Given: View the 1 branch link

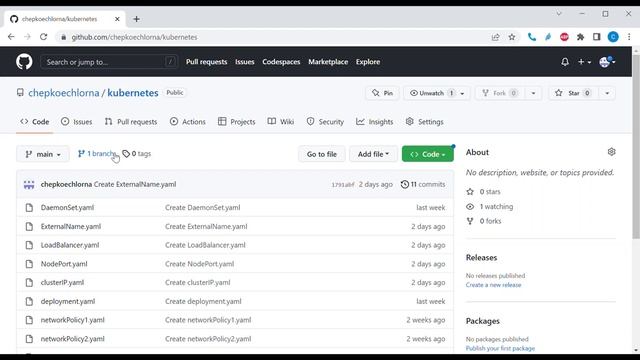Looking at the screenshot, I should [x=97, y=154].
